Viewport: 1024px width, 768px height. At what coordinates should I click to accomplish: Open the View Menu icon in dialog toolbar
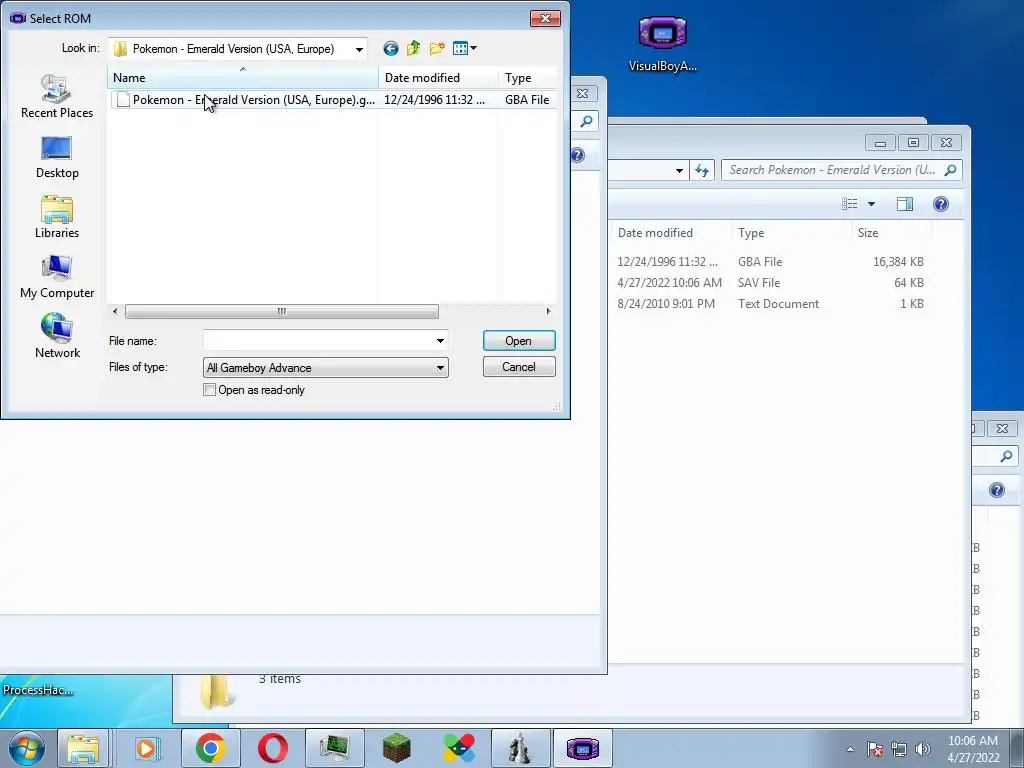[464, 48]
